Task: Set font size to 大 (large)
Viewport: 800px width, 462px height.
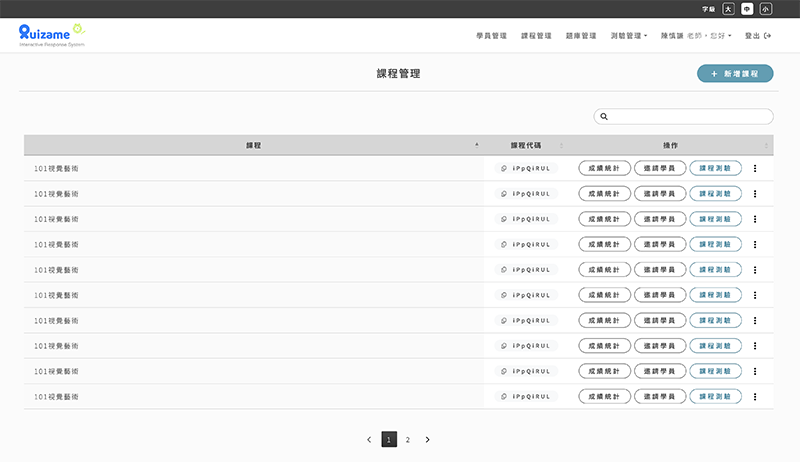Action: click(729, 8)
